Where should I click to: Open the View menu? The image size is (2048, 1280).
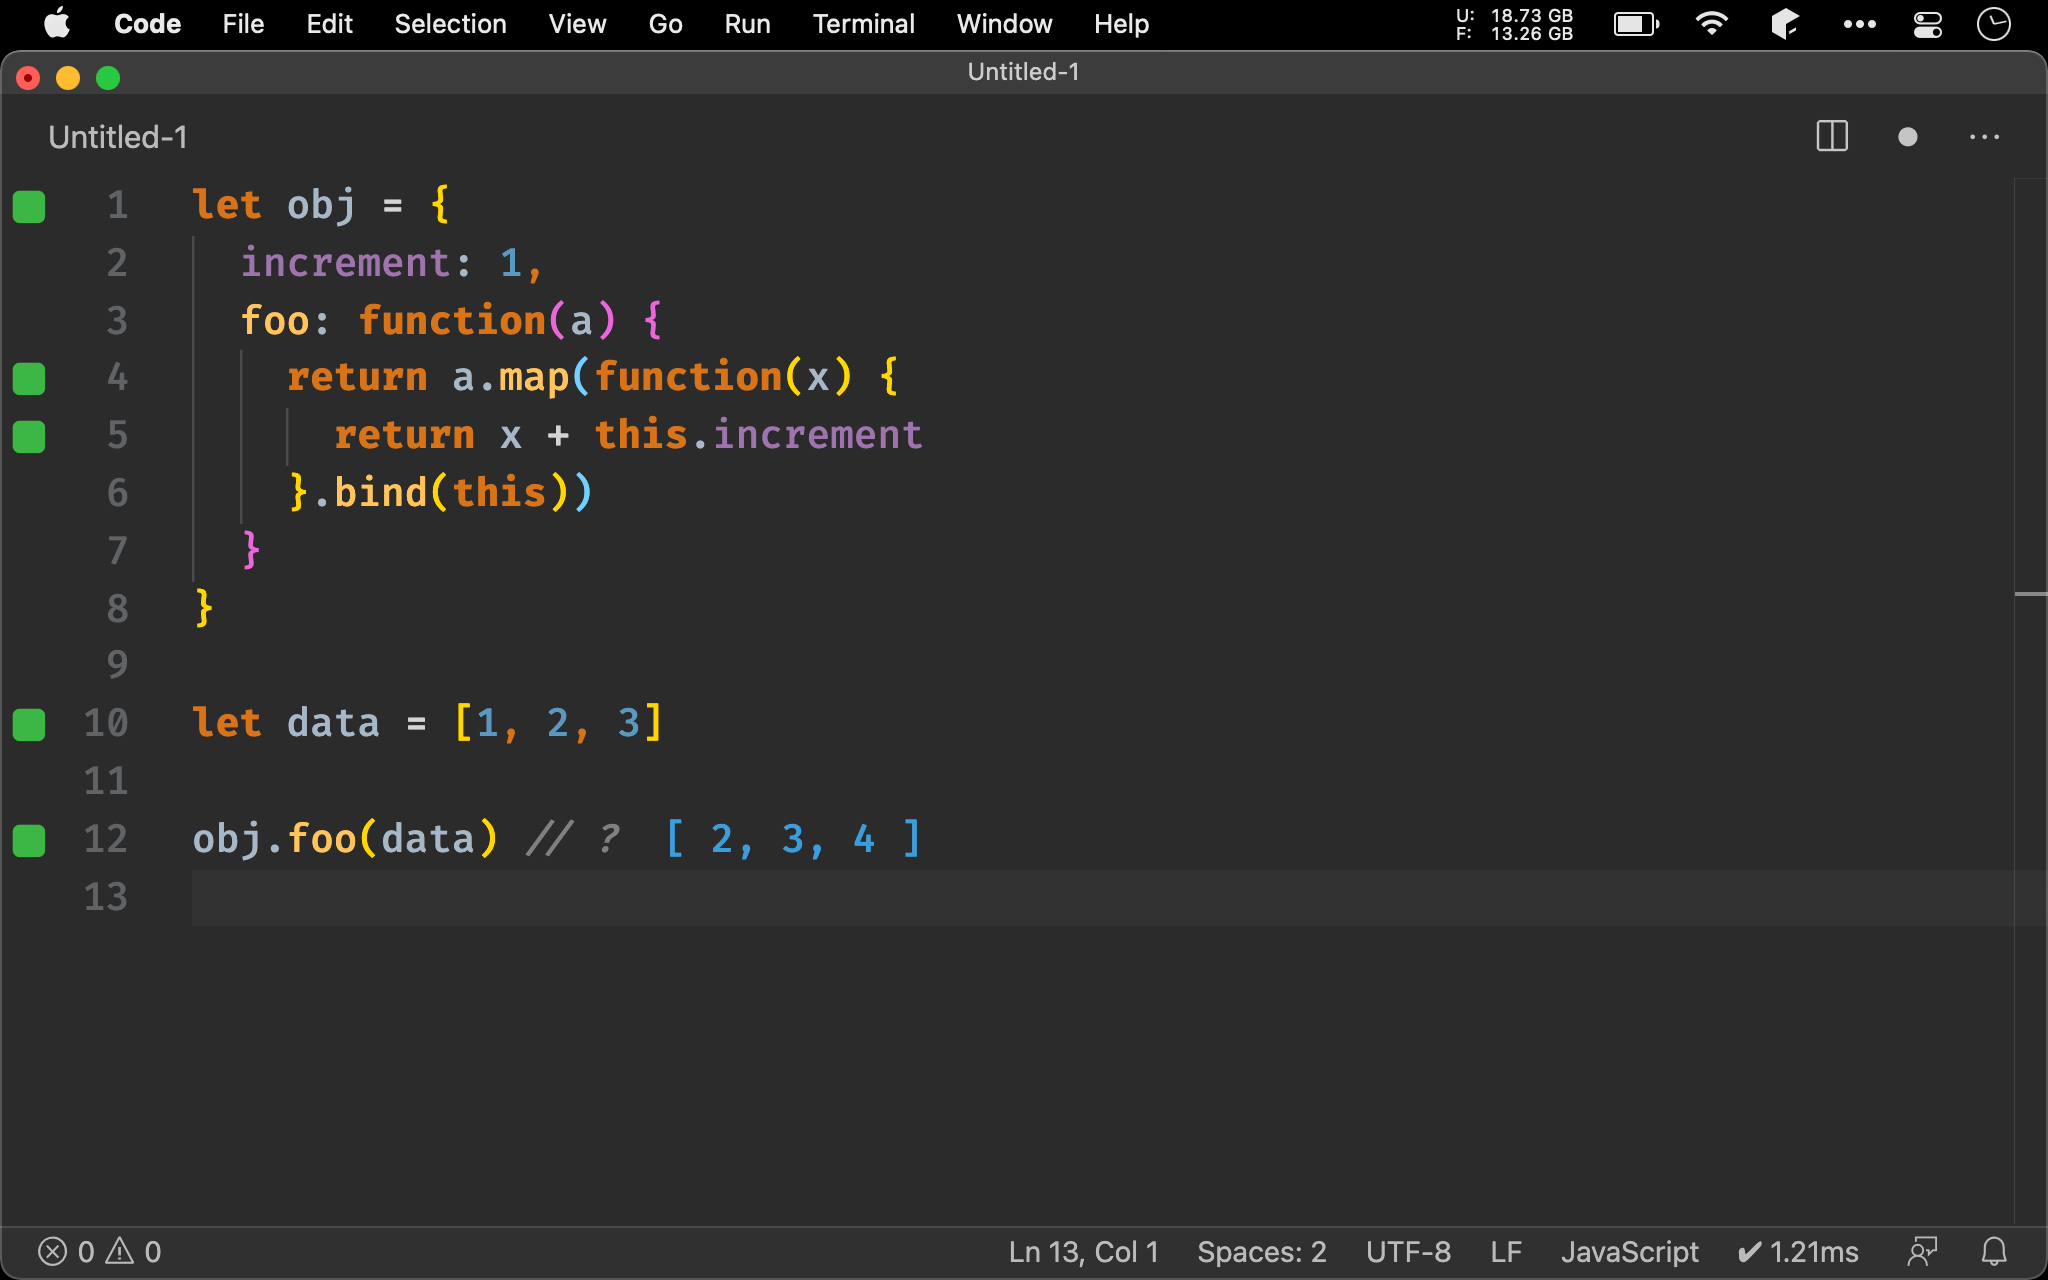[x=577, y=24]
